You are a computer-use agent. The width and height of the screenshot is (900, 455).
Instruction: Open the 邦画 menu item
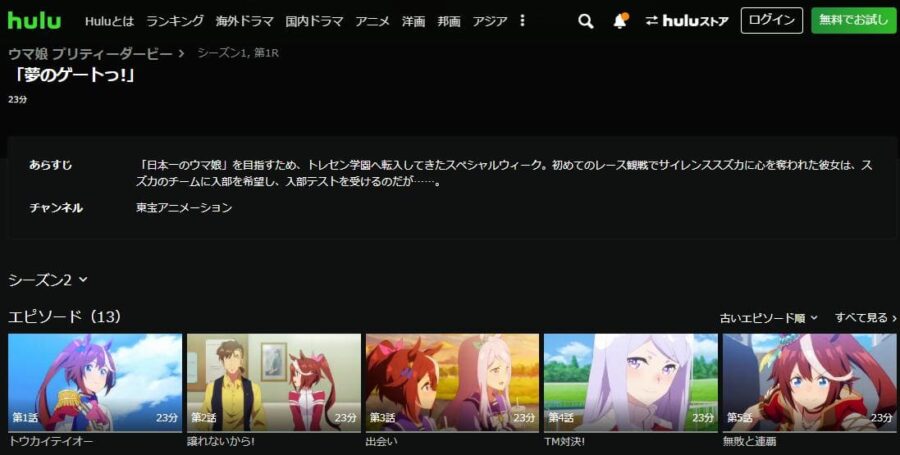(x=449, y=21)
